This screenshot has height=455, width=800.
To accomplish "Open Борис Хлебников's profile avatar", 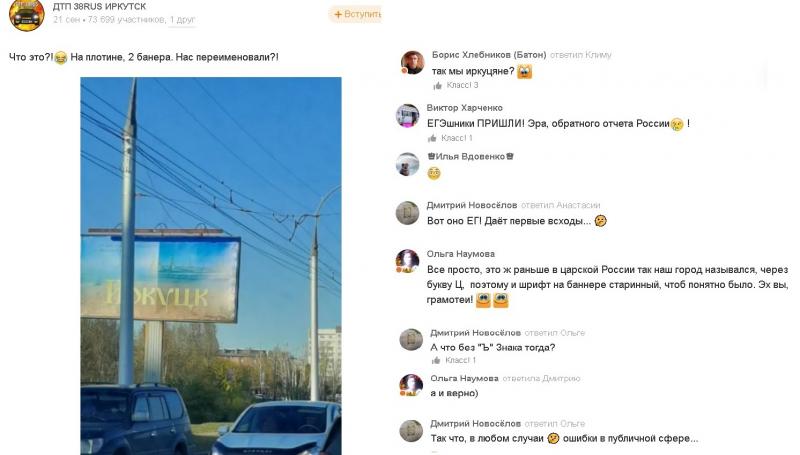I will point(413,63).
